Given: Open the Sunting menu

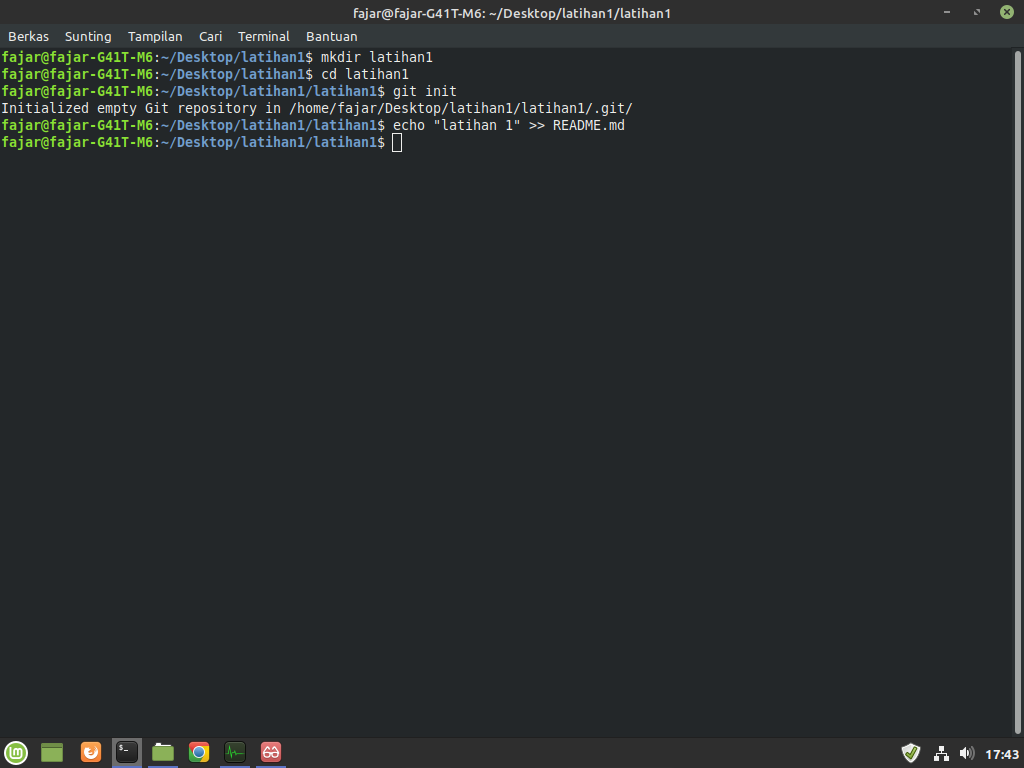Looking at the screenshot, I should (x=88, y=37).
